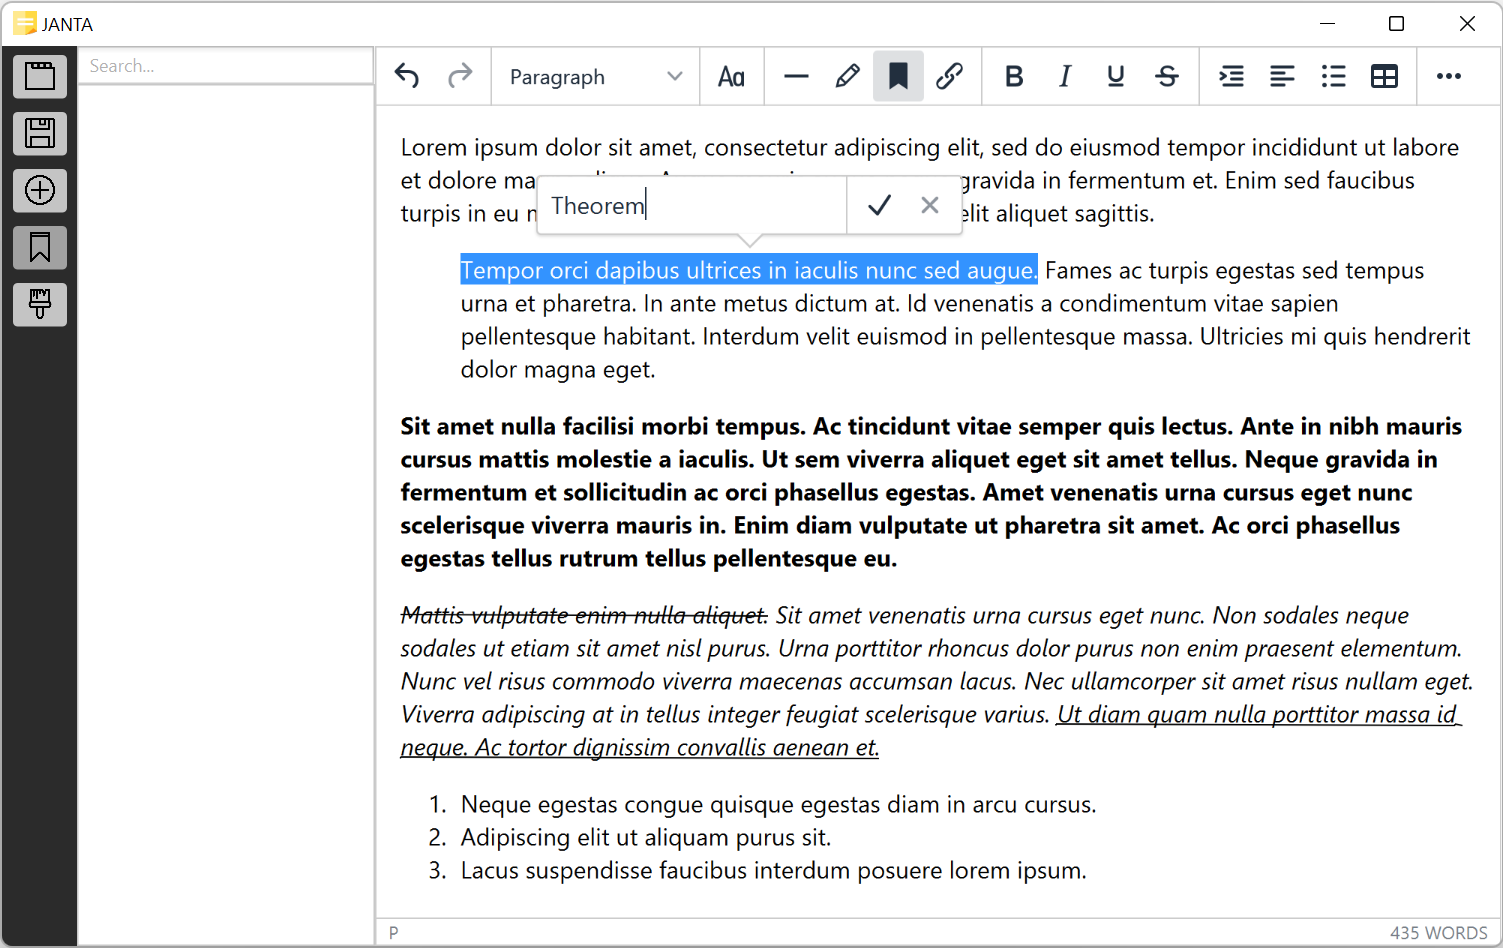The height and width of the screenshot is (948, 1503).
Task: Cancel the bookmark popup with X
Action: (930, 205)
